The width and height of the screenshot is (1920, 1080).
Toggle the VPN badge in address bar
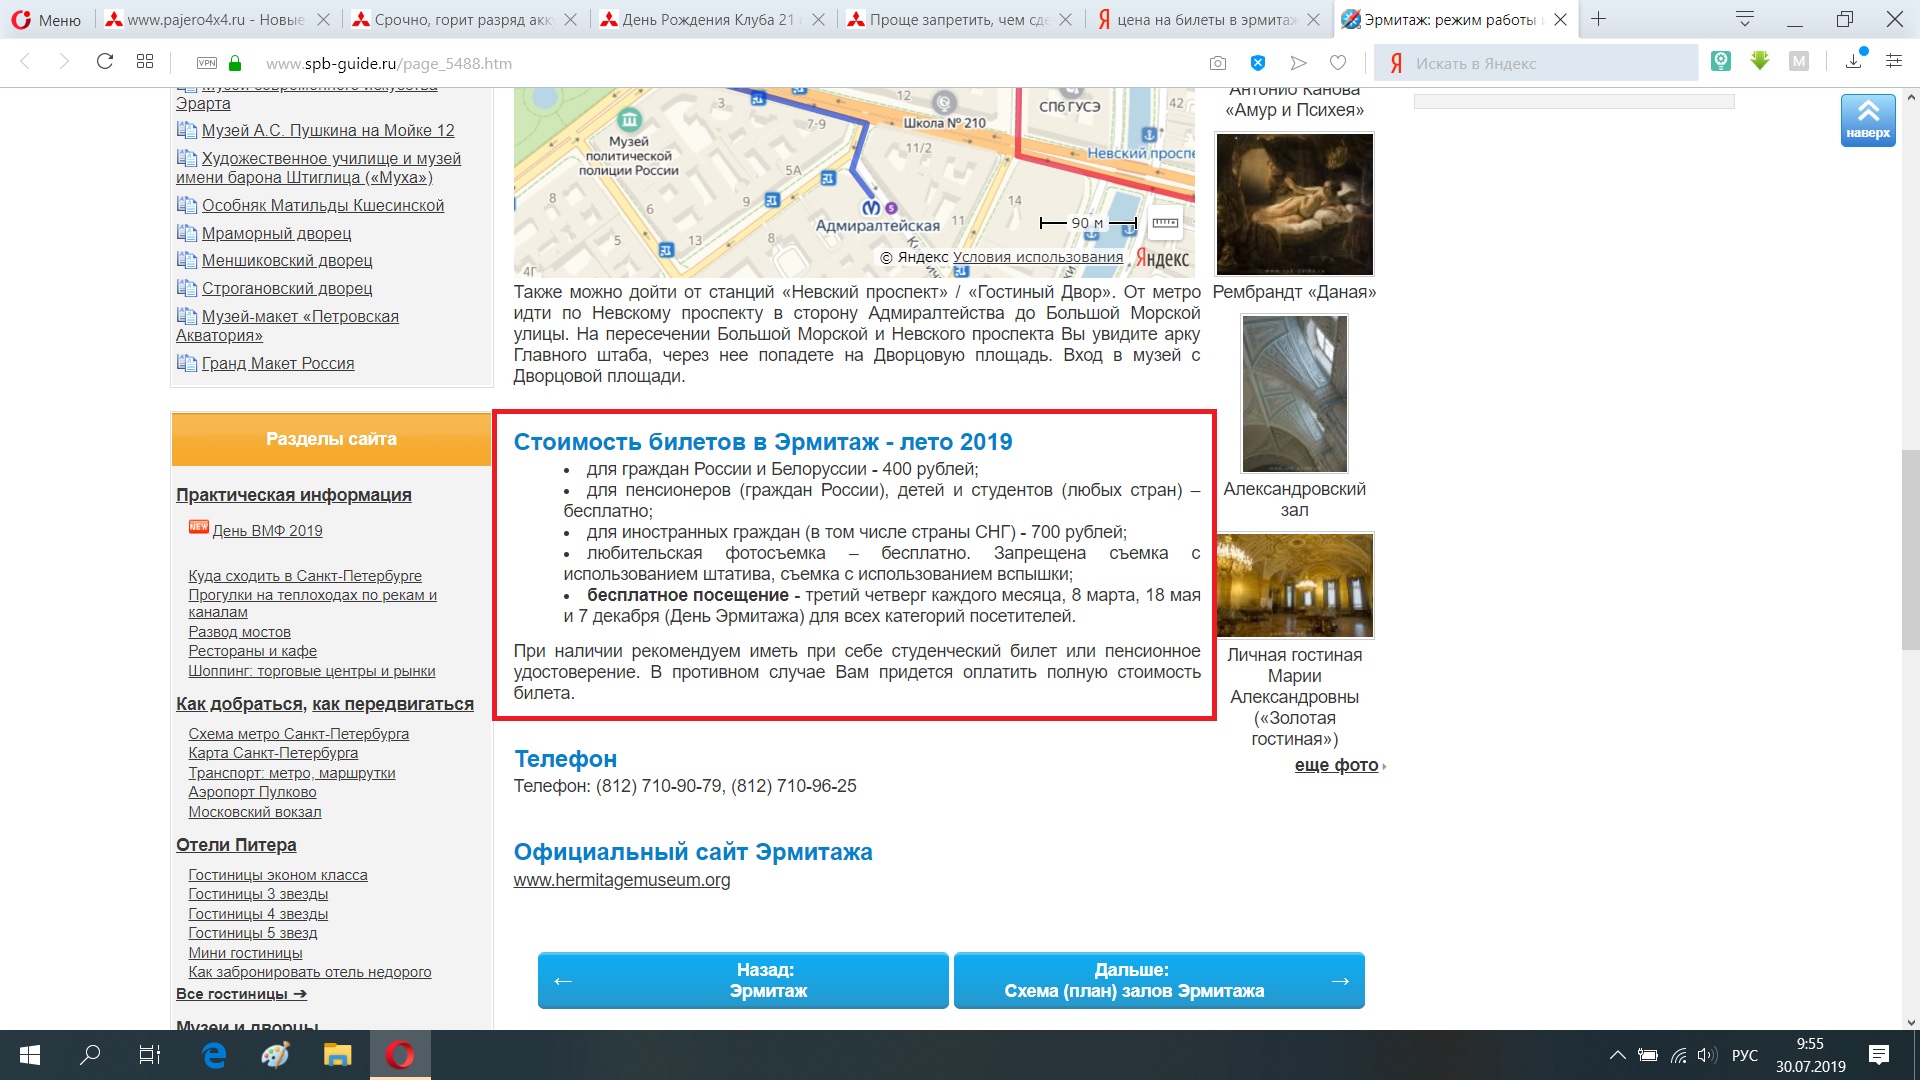pyautogui.click(x=207, y=63)
